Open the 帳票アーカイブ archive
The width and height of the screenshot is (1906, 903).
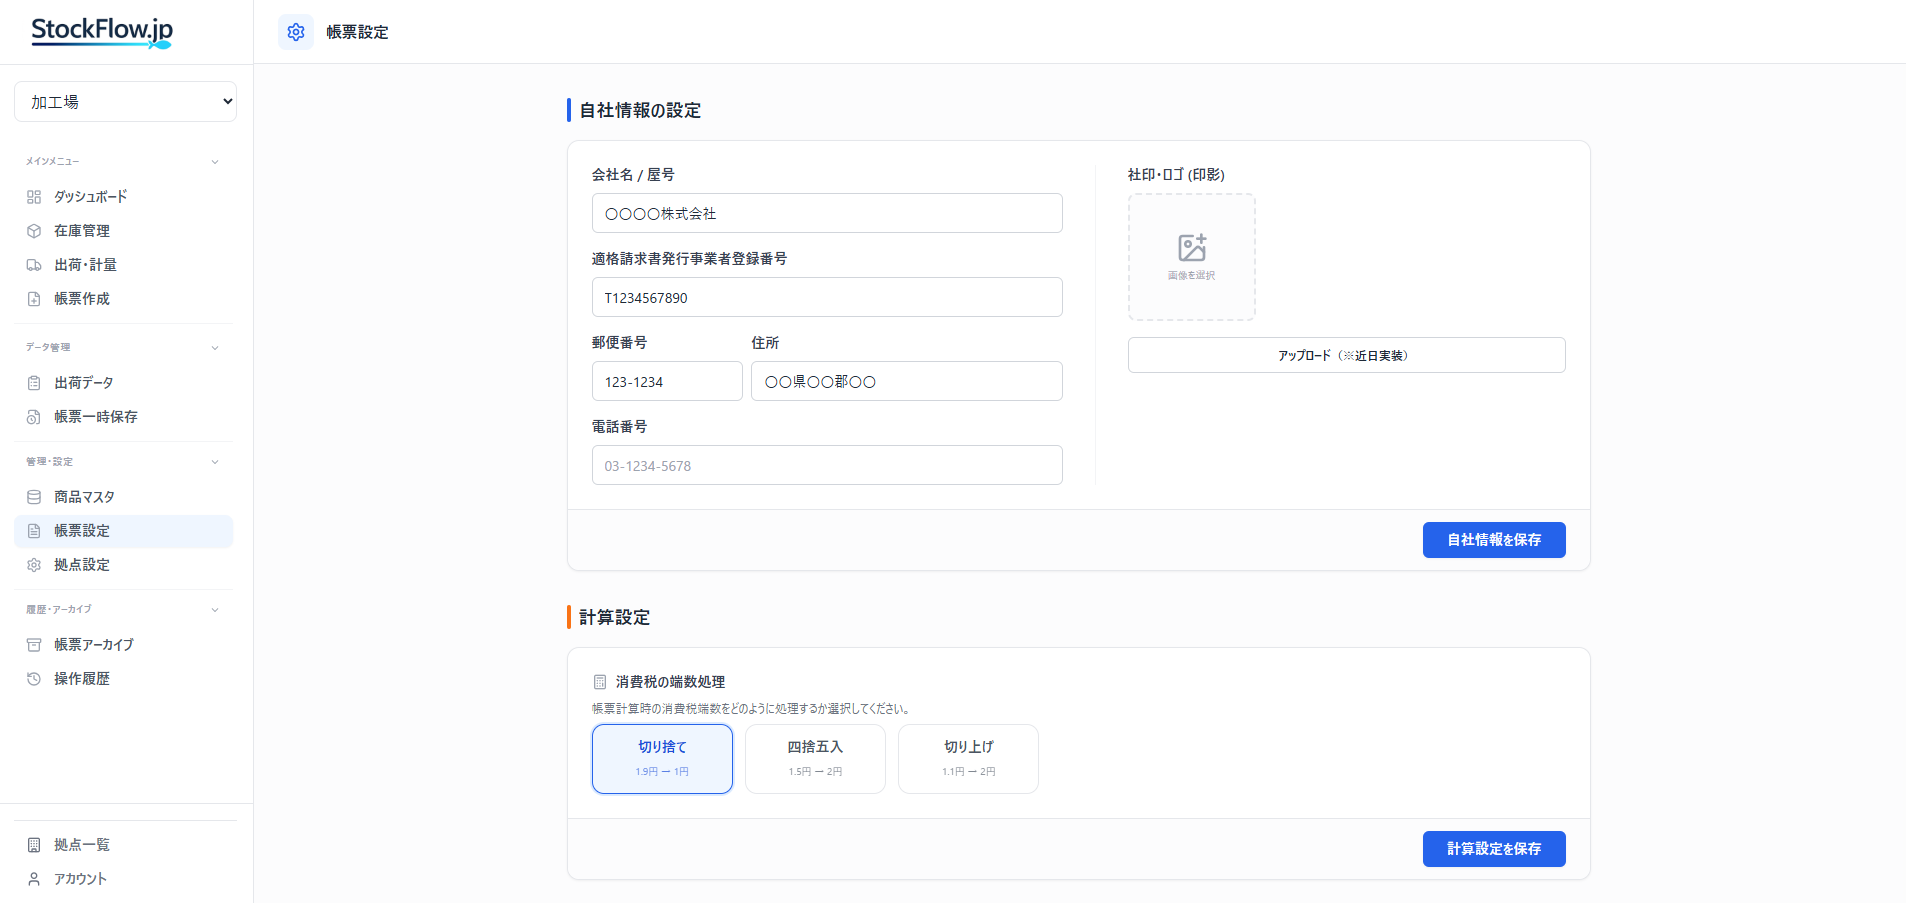point(95,644)
